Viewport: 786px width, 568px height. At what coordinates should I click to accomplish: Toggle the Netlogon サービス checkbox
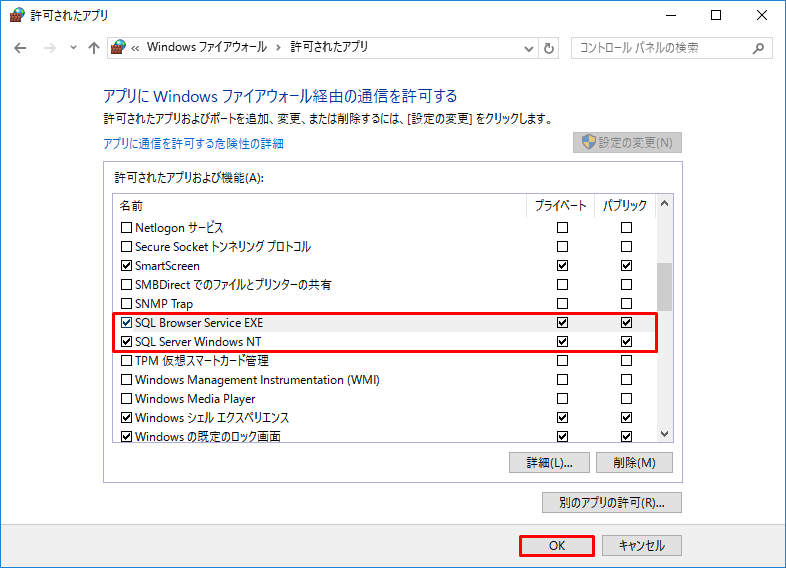126,228
